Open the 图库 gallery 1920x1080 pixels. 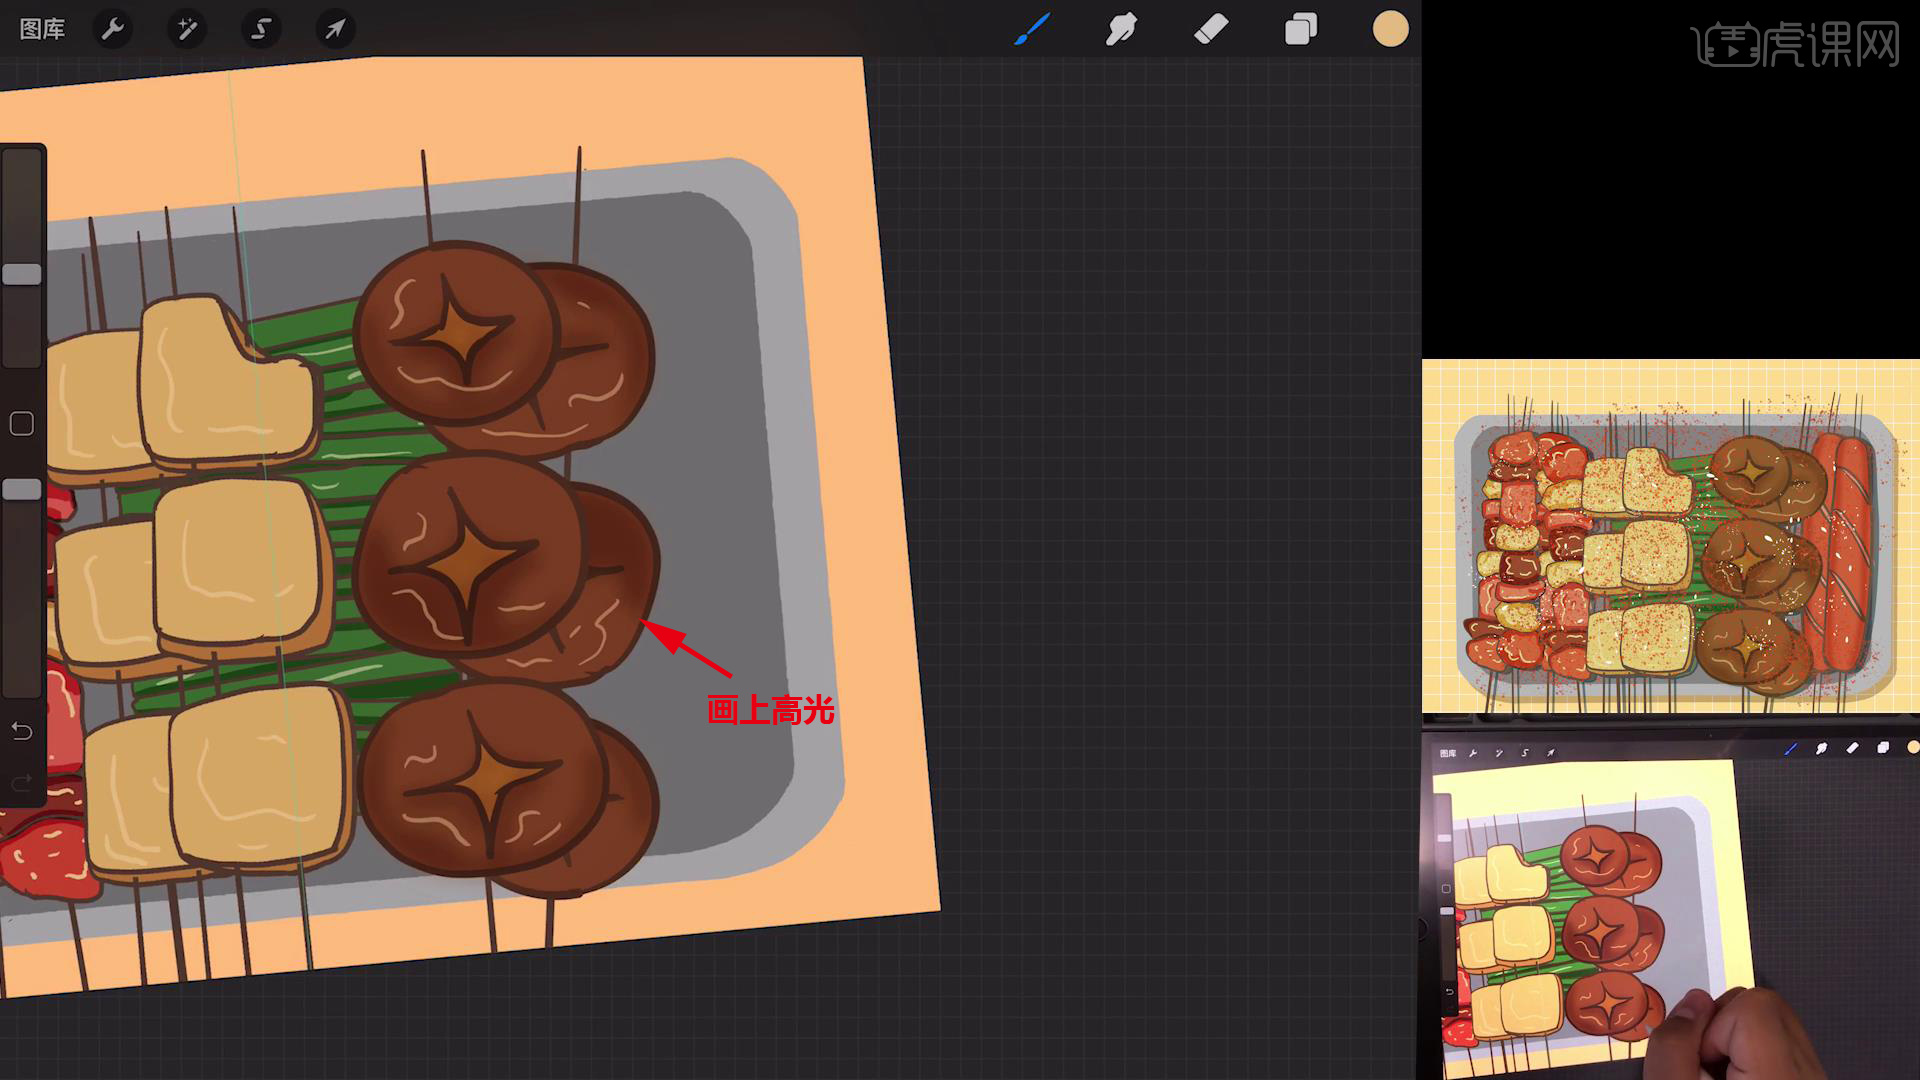[x=42, y=29]
